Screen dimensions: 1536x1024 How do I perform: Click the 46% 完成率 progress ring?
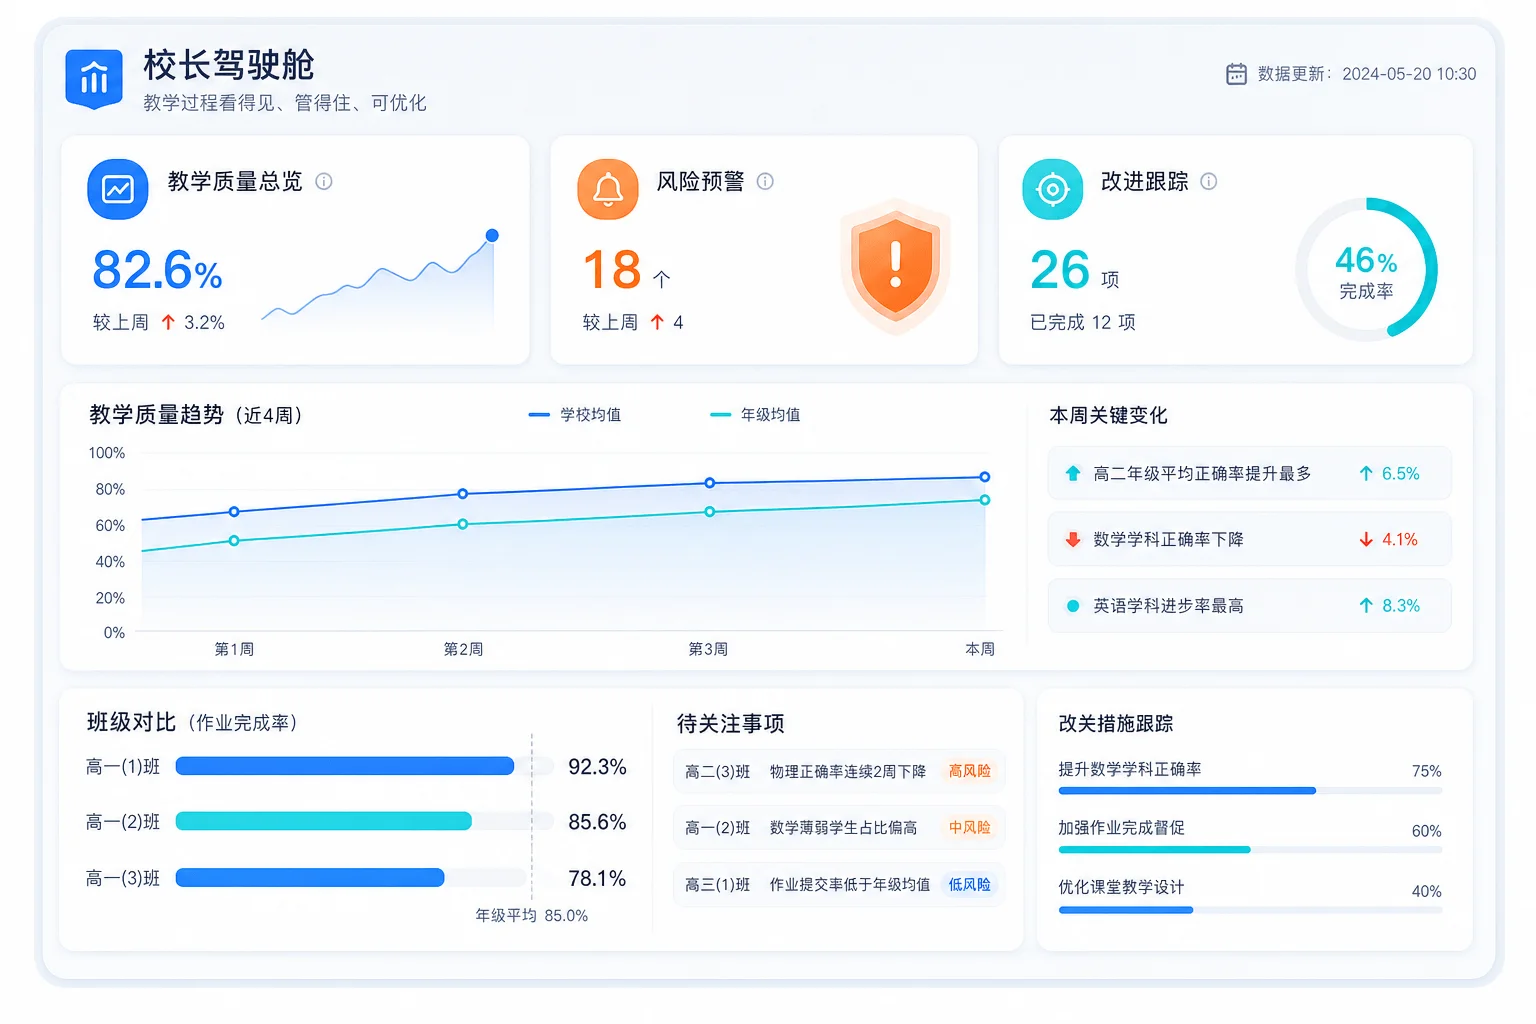tap(1366, 270)
